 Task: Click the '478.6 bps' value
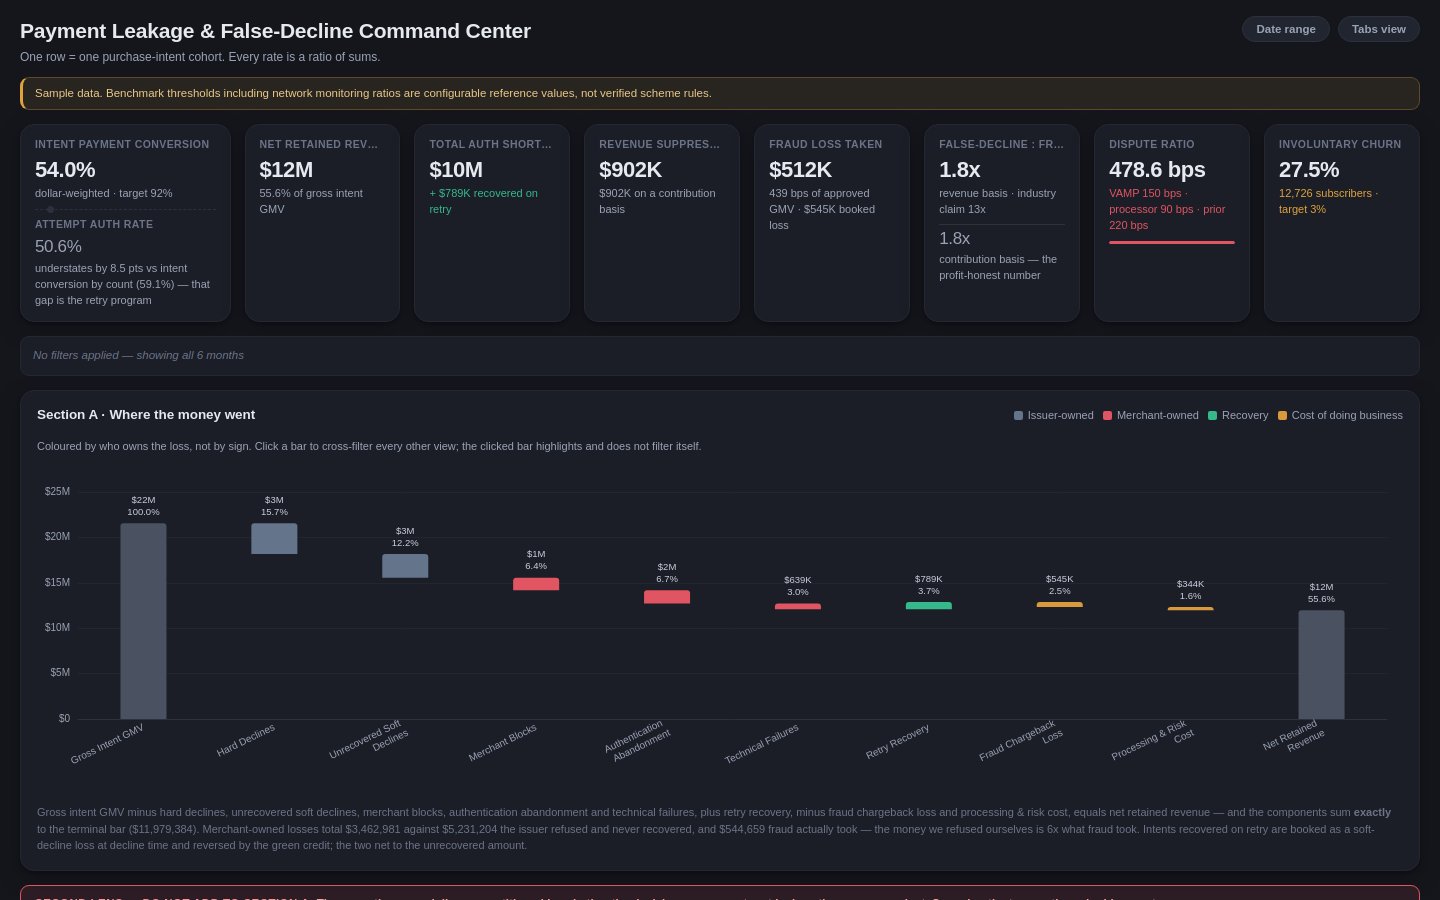1157,170
